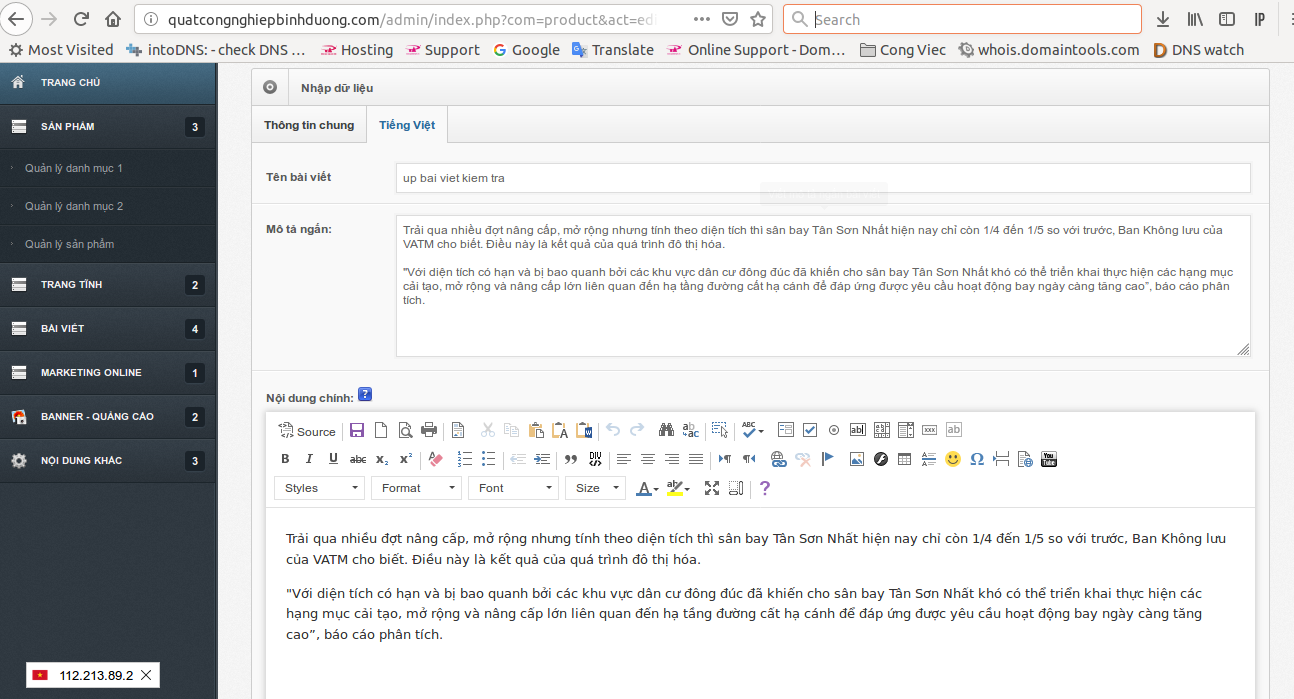Expand the SẢN PHẨM sidebar menu
Viewport: 1294px width, 699px height.
[x=108, y=127]
